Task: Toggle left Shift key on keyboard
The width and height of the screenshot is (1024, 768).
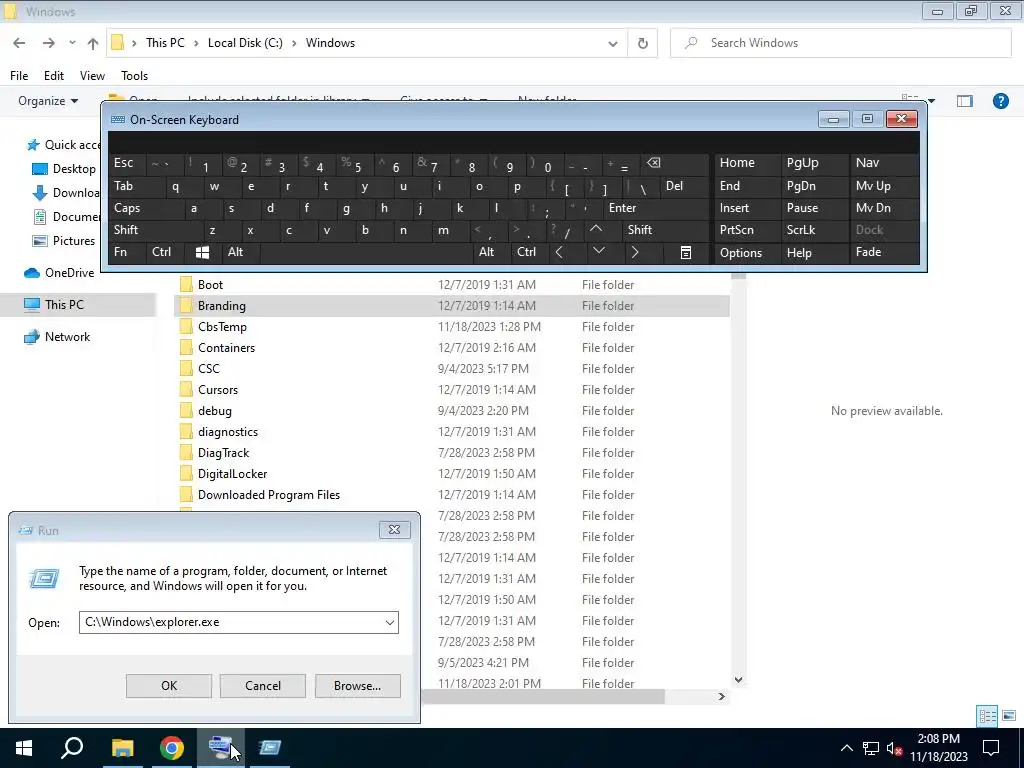Action: pos(155,230)
